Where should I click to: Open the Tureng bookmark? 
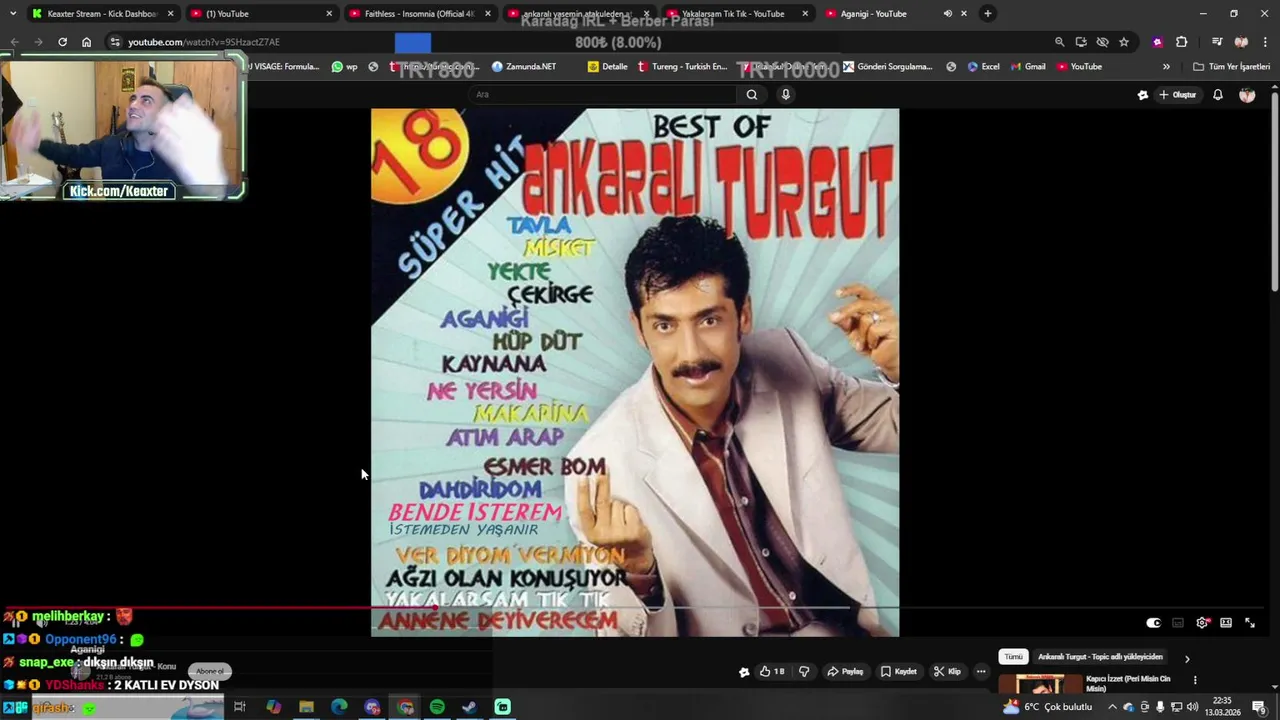tap(683, 67)
